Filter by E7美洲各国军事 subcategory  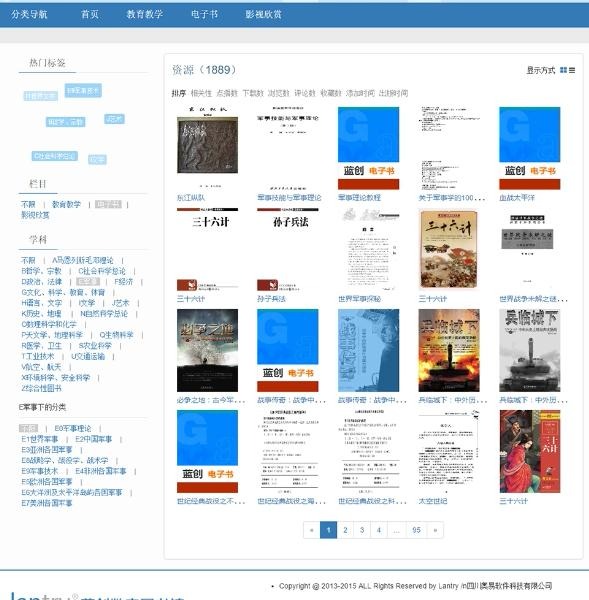point(47,503)
